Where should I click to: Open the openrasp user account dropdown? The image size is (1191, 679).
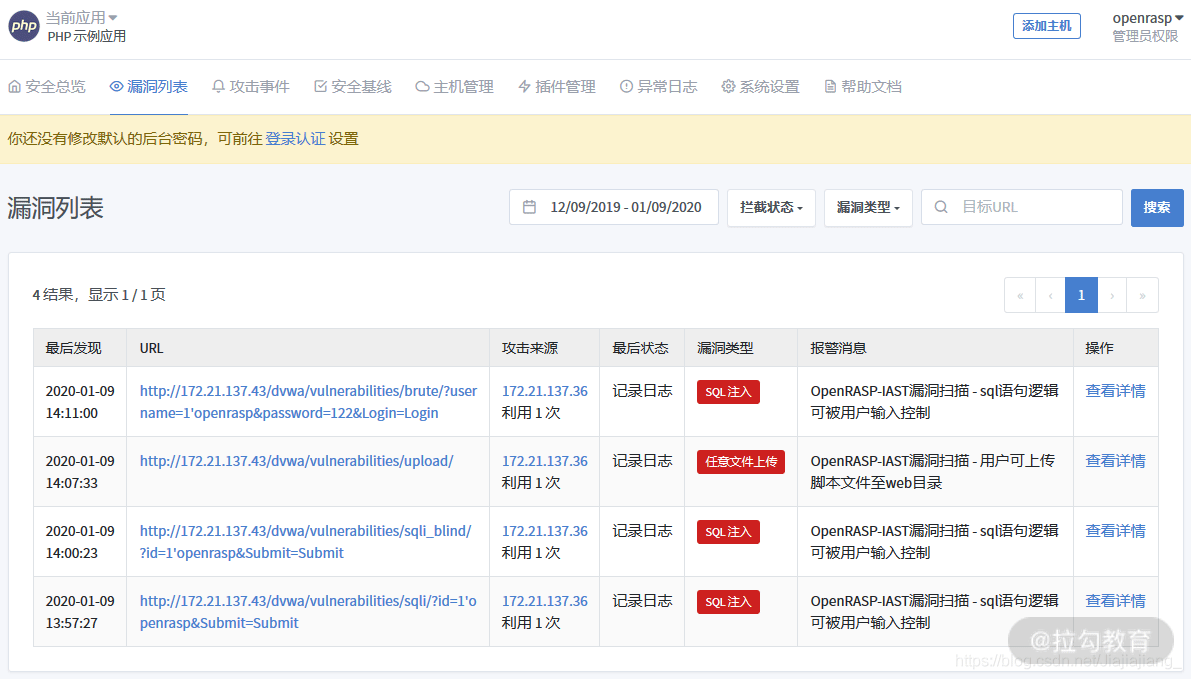pyautogui.click(x=1147, y=17)
